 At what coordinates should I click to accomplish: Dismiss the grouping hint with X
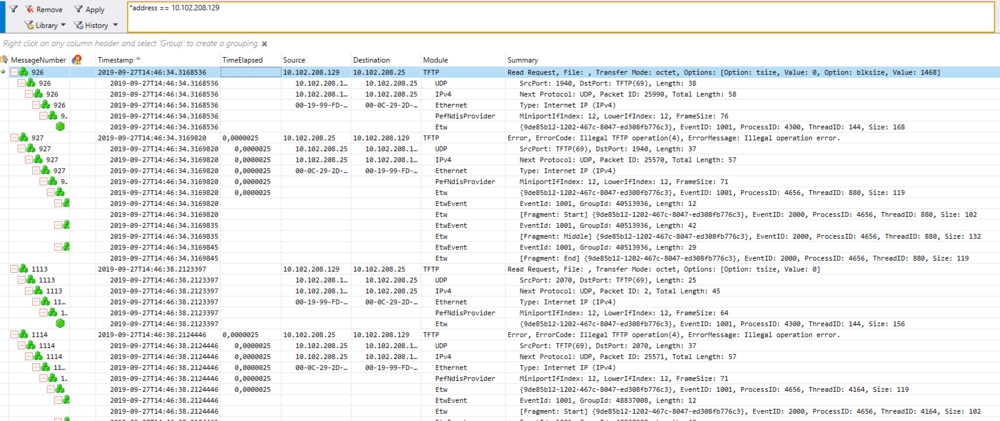(x=265, y=44)
